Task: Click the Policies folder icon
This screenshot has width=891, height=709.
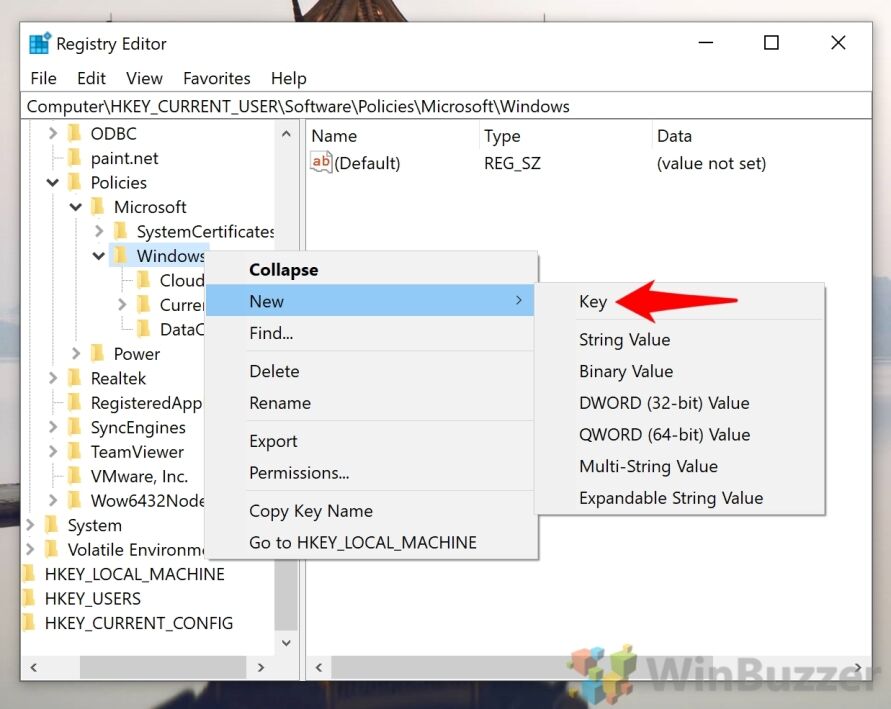Action: coord(74,182)
